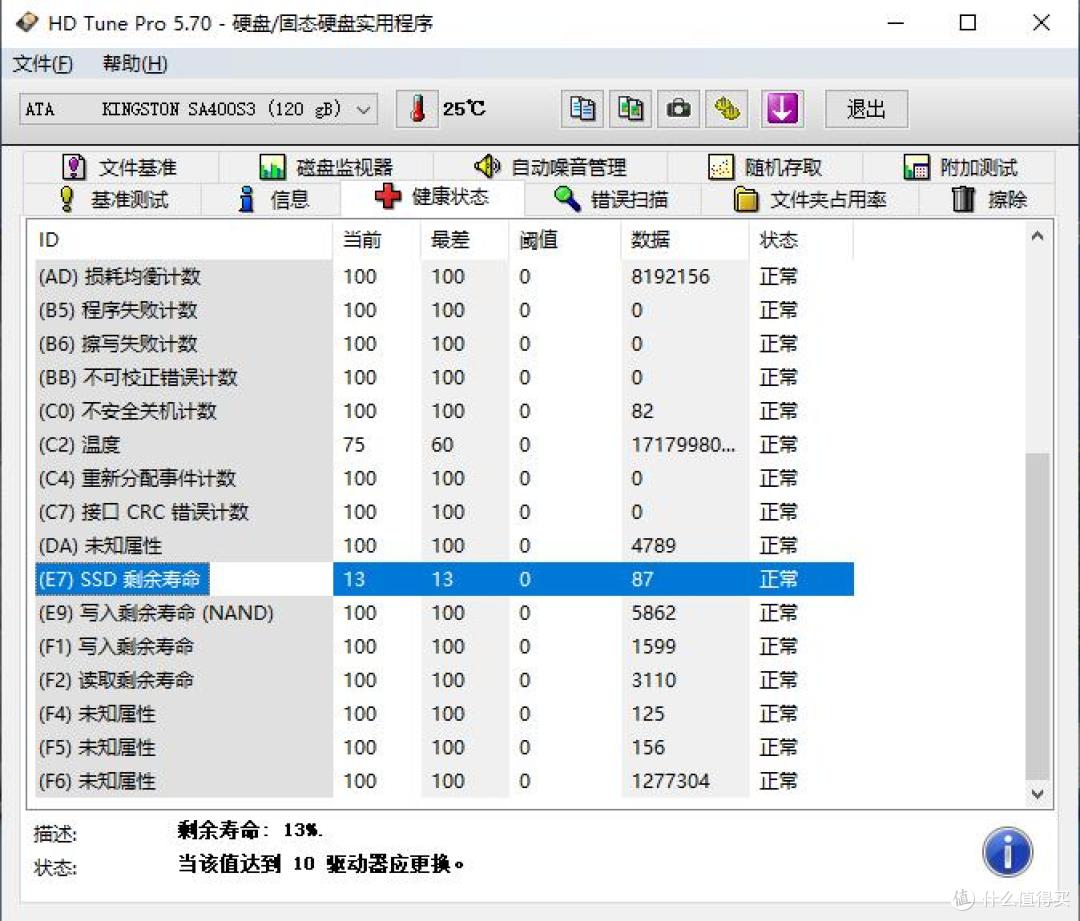Select the (C0) 不安全关机计数 row

point(444,411)
